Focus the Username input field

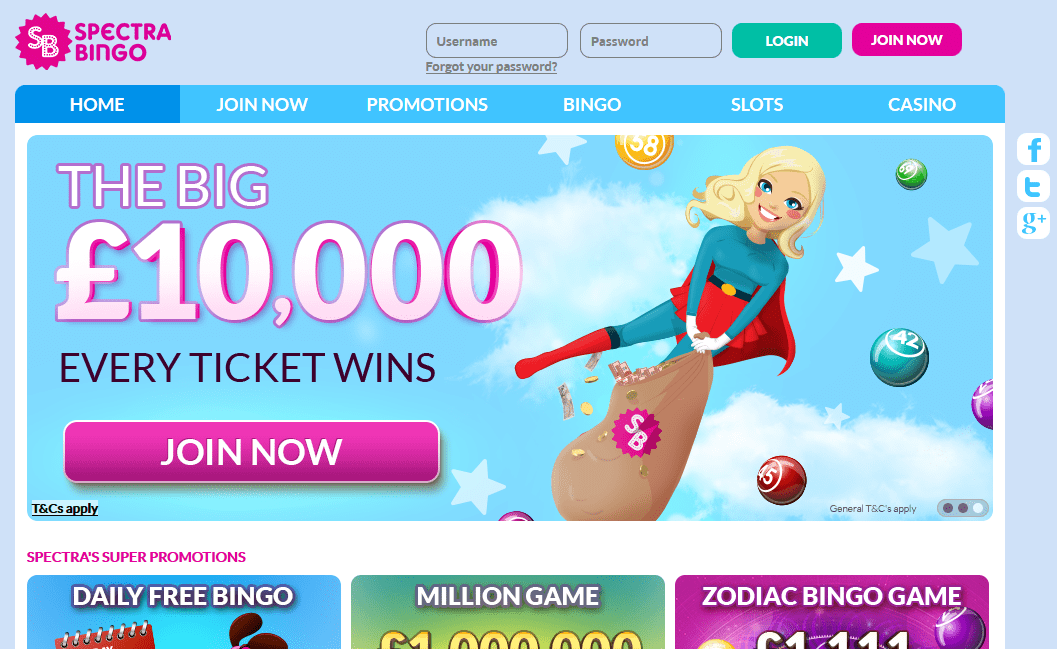pyautogui.click(x=497, y=40)
